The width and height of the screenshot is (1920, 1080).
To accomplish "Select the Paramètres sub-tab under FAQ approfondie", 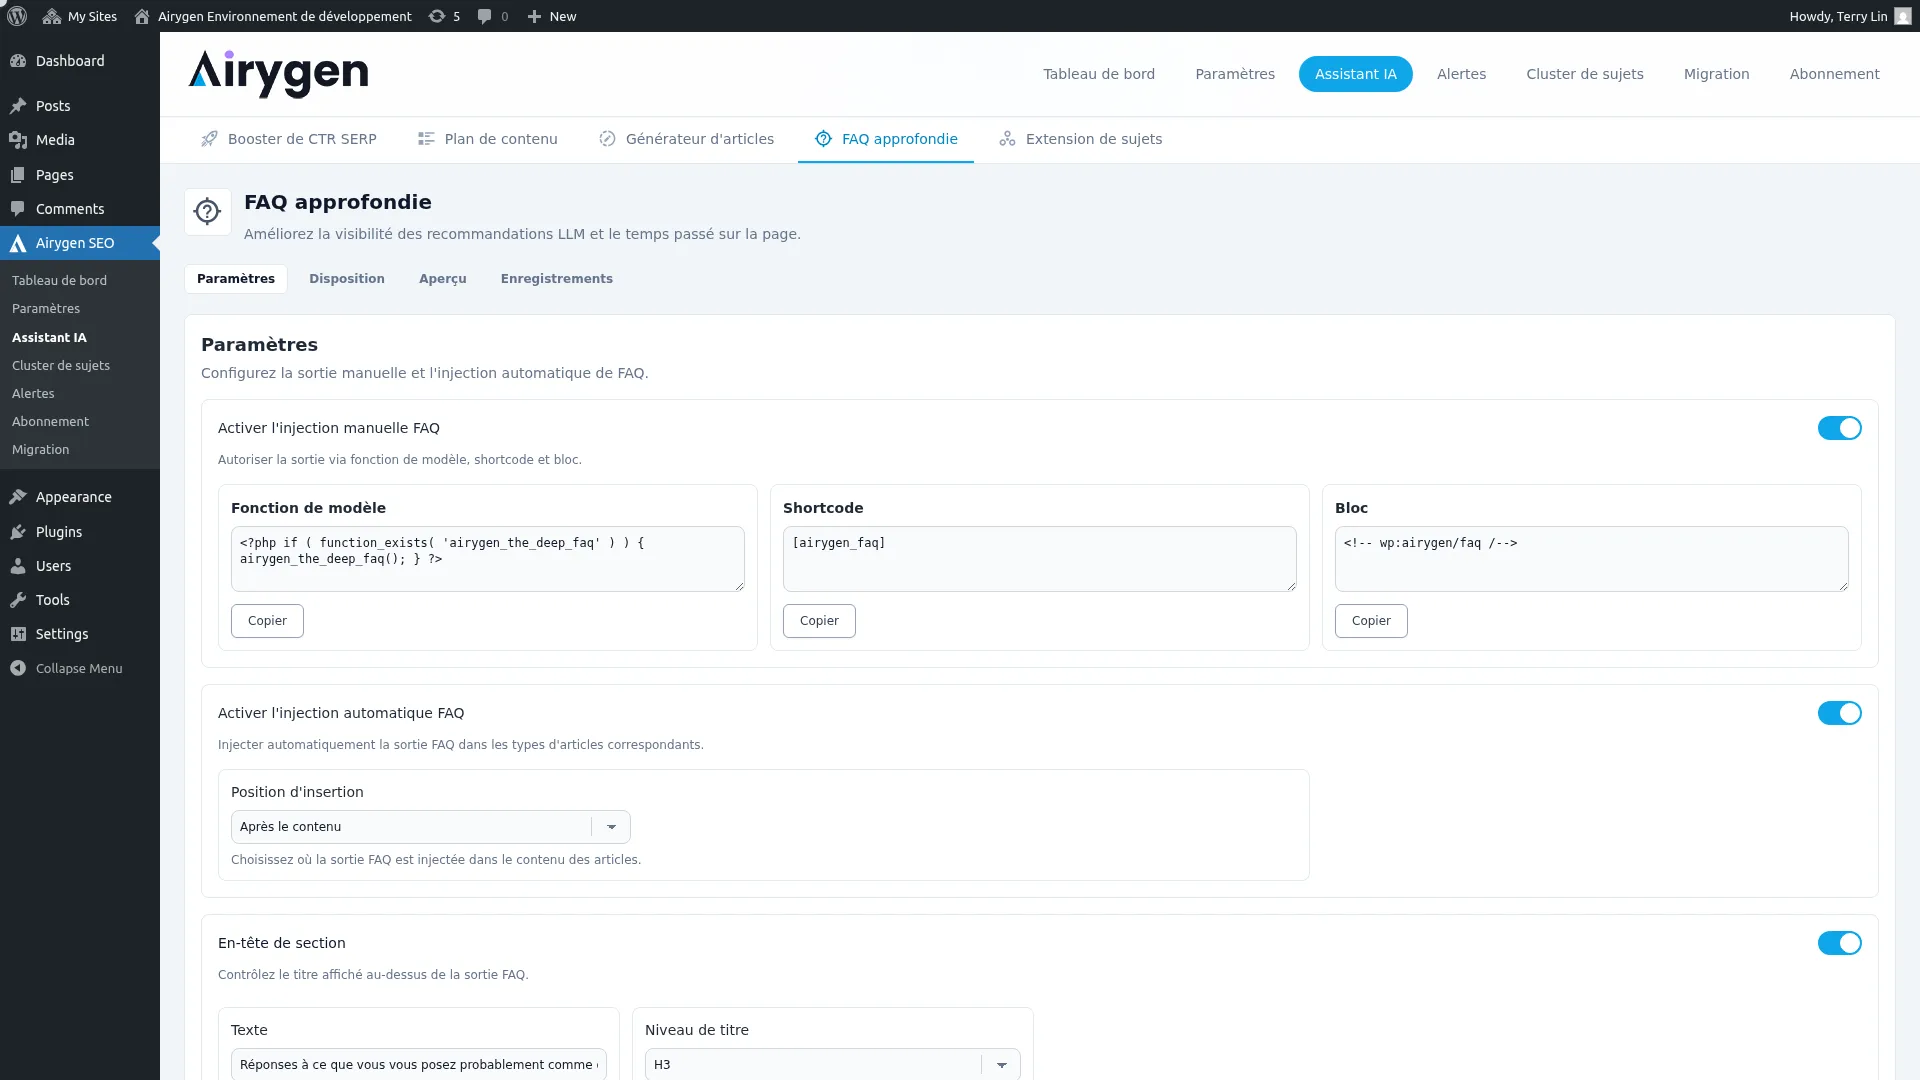I will point(236,279).
